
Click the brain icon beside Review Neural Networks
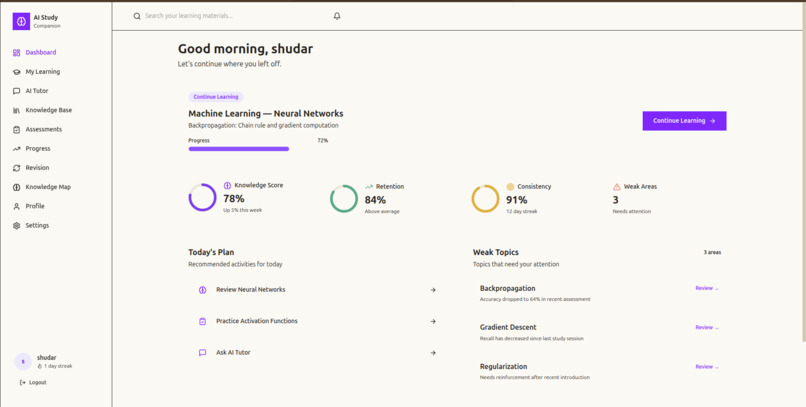coord(203,290)
